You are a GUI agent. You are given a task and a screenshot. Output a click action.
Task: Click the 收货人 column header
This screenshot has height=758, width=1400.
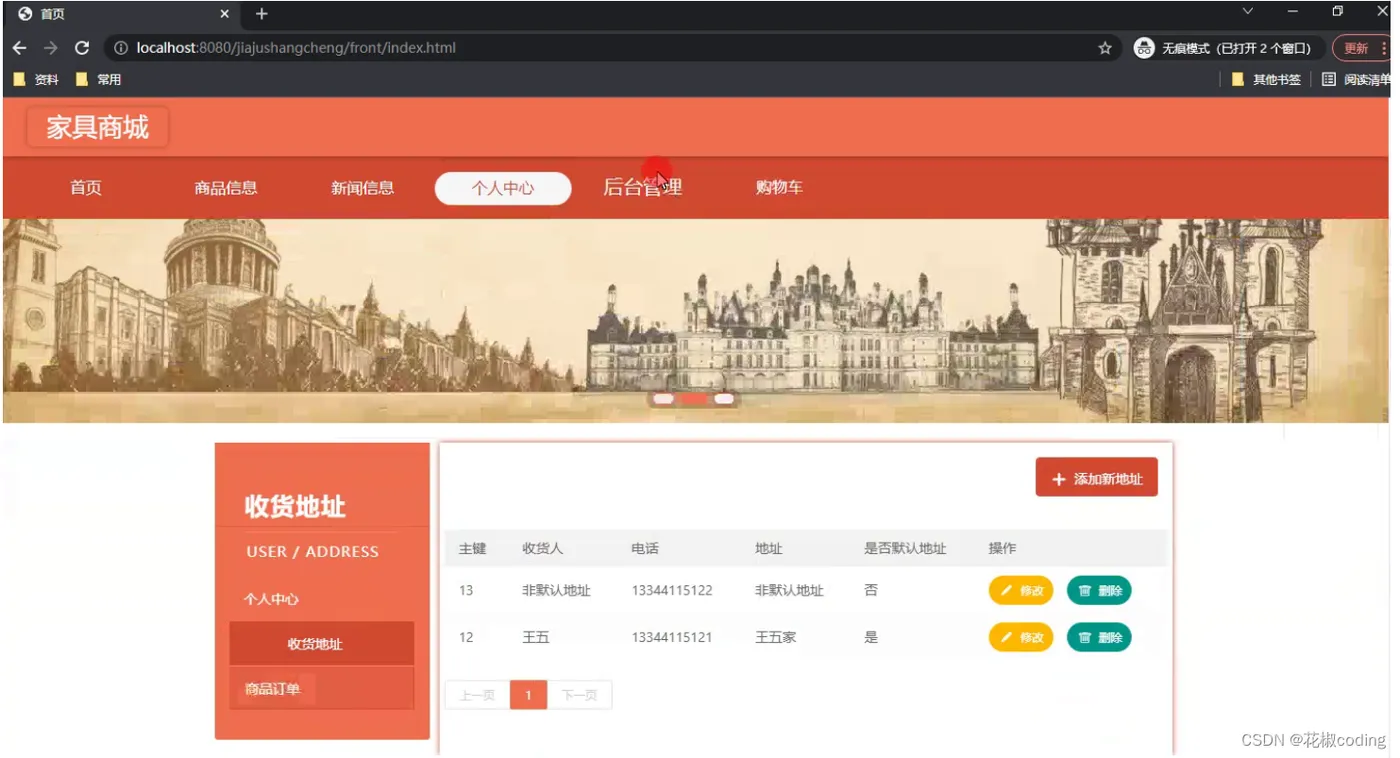[x=542, y=549]
